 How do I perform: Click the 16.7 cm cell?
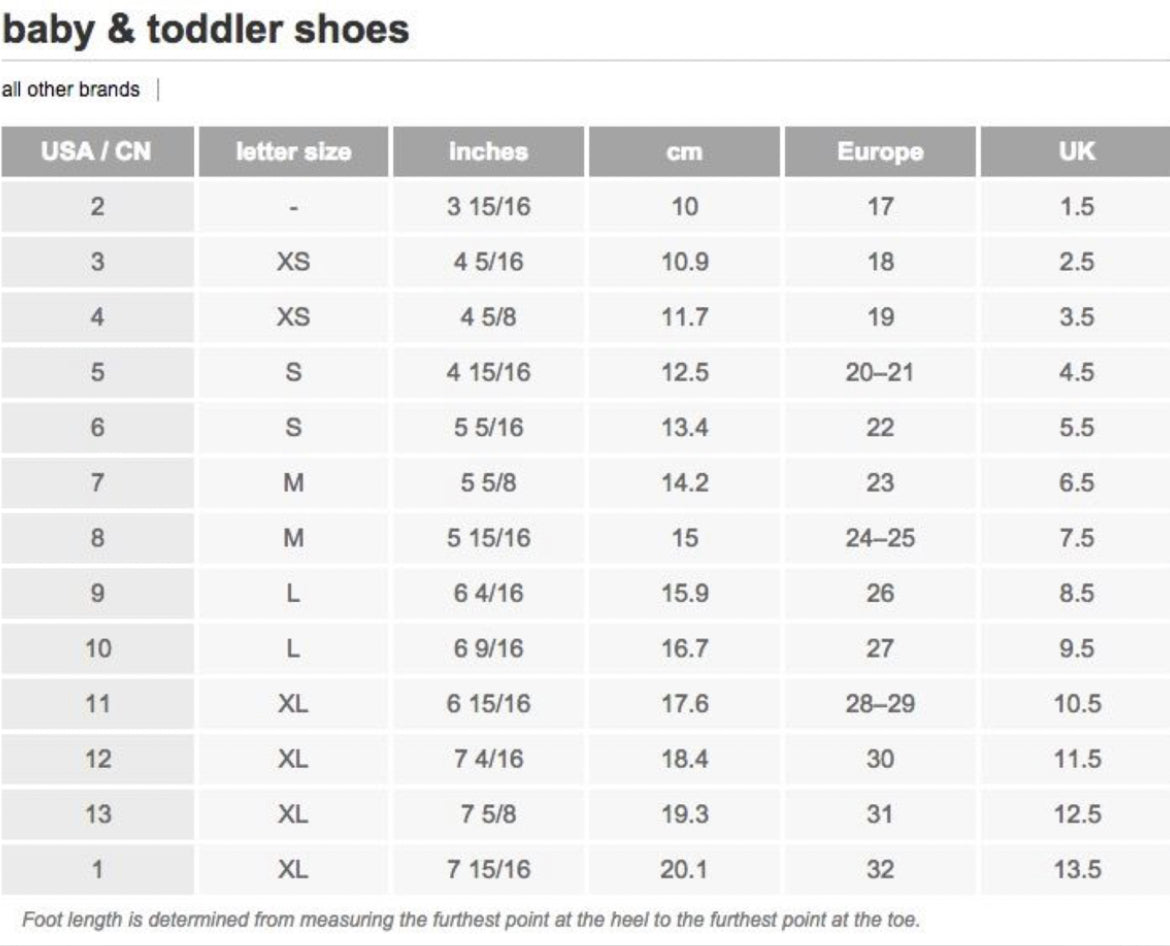click(x=684, y=649)
